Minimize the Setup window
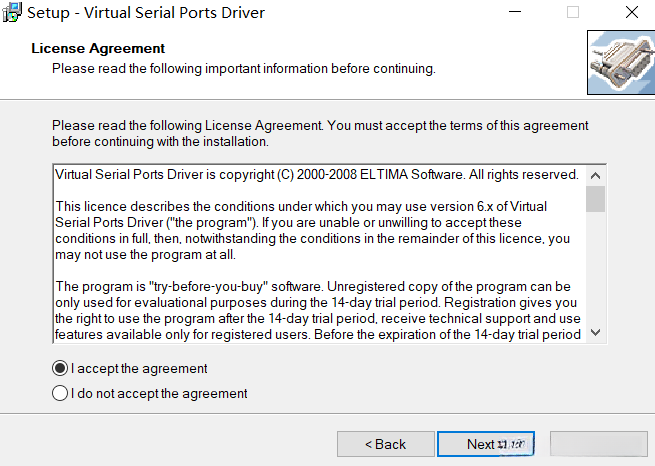This screenshot has width=655, height=466. click(x=513, y=13)
